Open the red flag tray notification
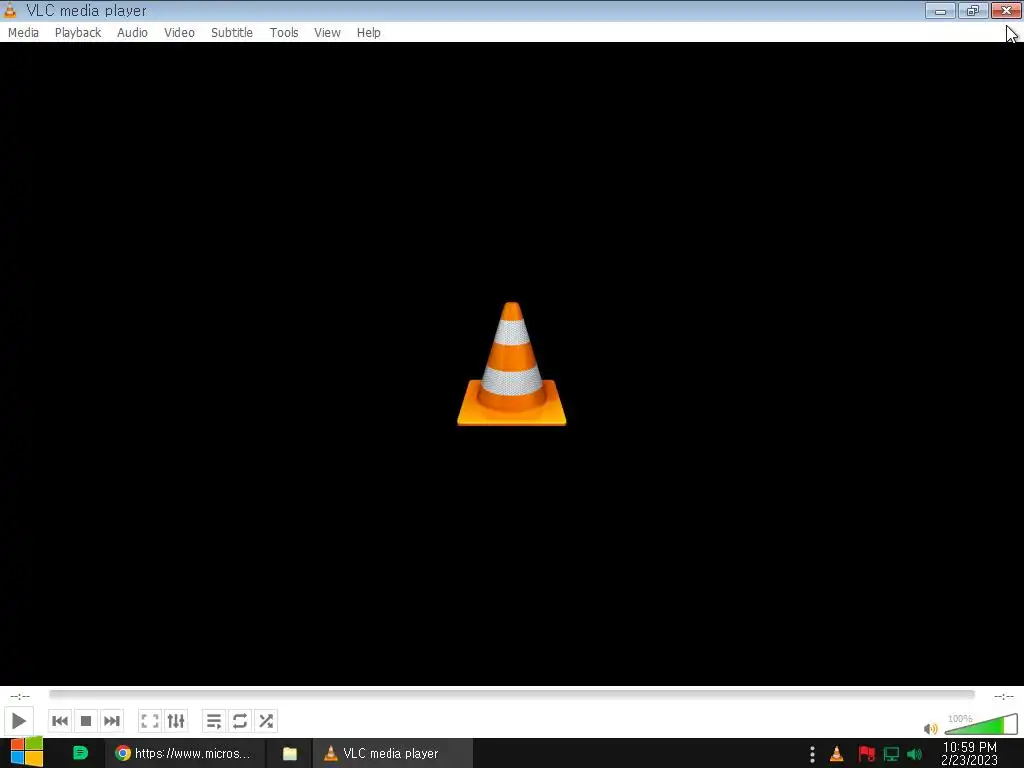1024x768 pixels. (866, 754)
